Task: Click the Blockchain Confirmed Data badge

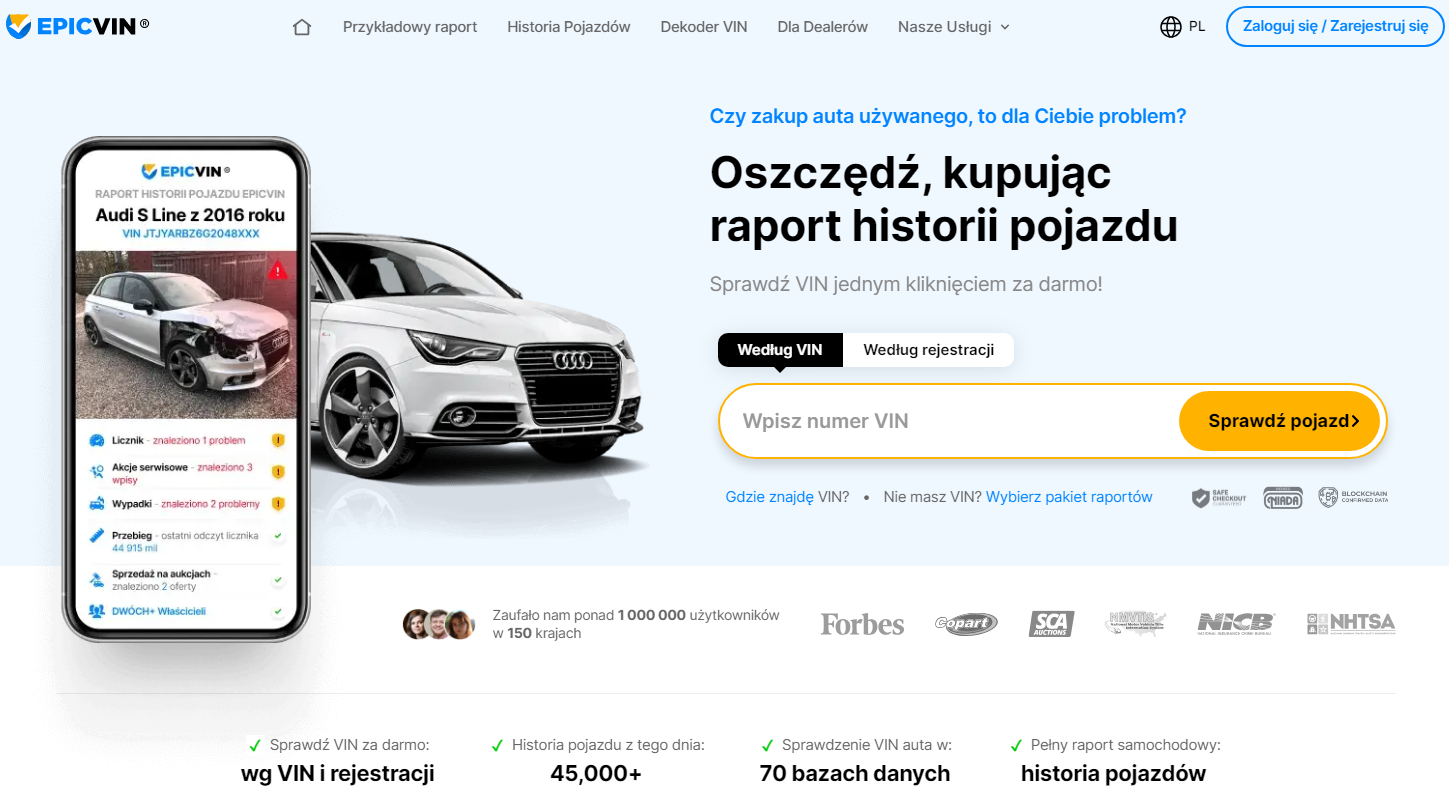Action: [x=1353, y=497]
